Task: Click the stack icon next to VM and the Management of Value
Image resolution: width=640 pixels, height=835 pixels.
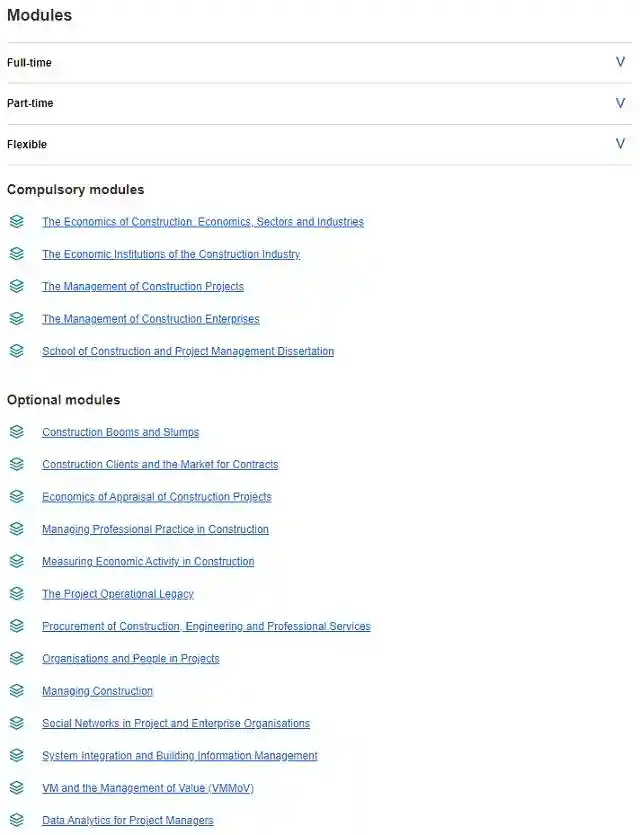Action: tap(16, 788)
